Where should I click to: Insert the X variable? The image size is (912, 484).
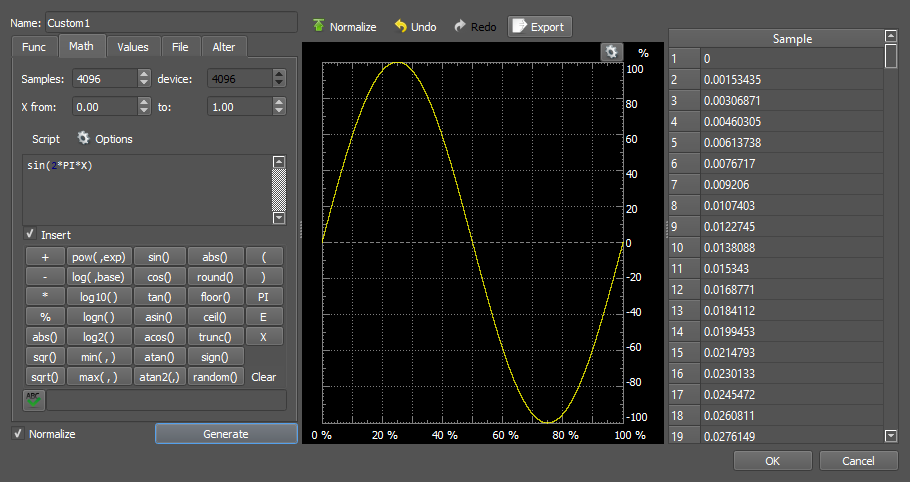click(263, 337)
